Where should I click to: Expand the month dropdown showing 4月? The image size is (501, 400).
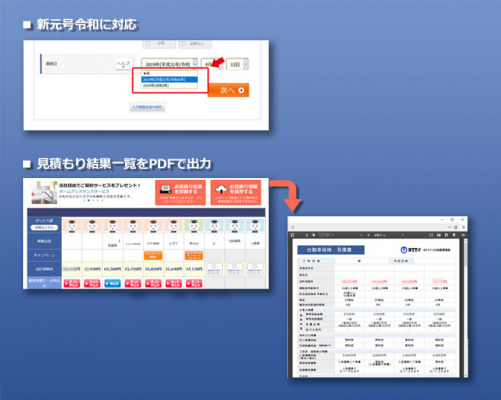[x=212, y=64]
